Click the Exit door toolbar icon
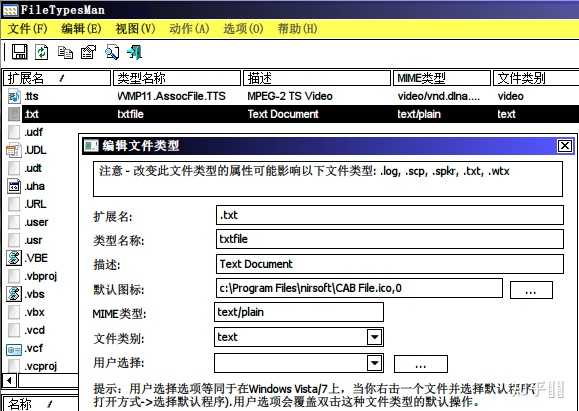The height and width of the screenshot is (411, 579). click(x=134, y=52)
